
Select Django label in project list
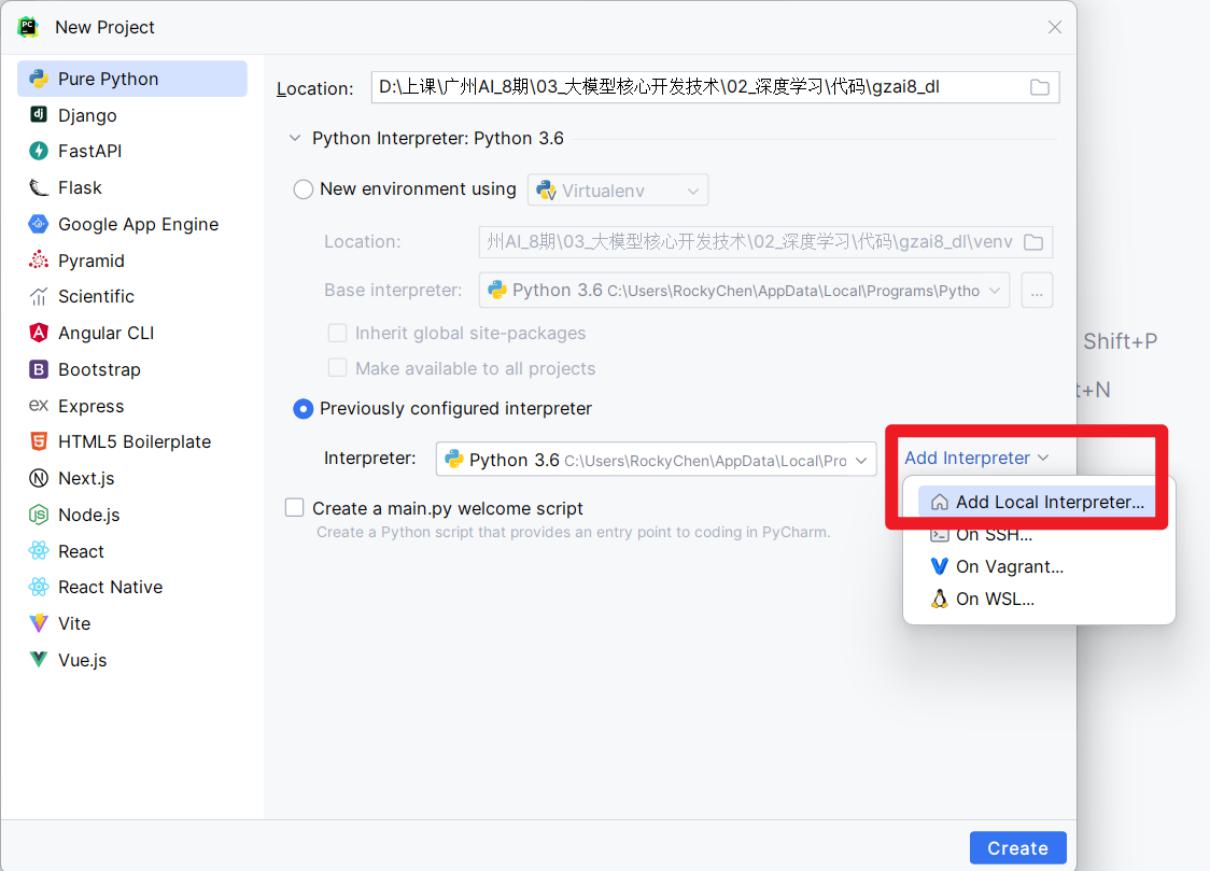point(87,115)
